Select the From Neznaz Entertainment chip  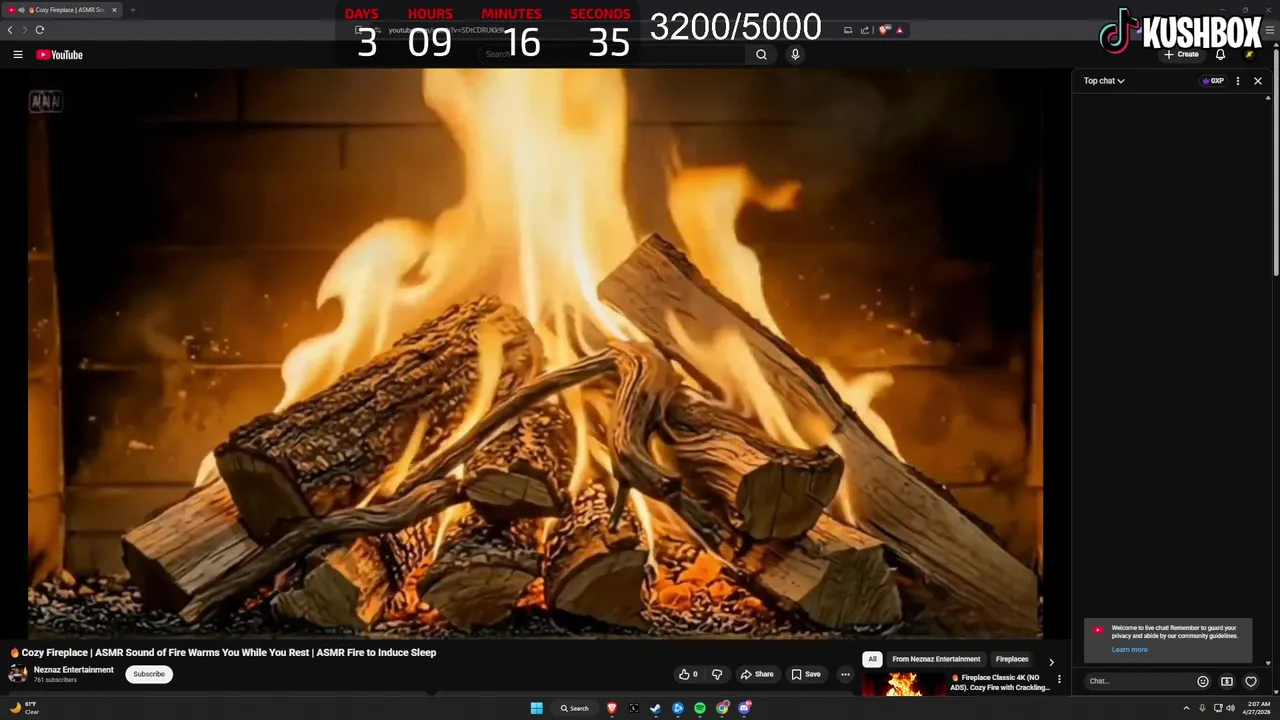click(x=936, y=659)
